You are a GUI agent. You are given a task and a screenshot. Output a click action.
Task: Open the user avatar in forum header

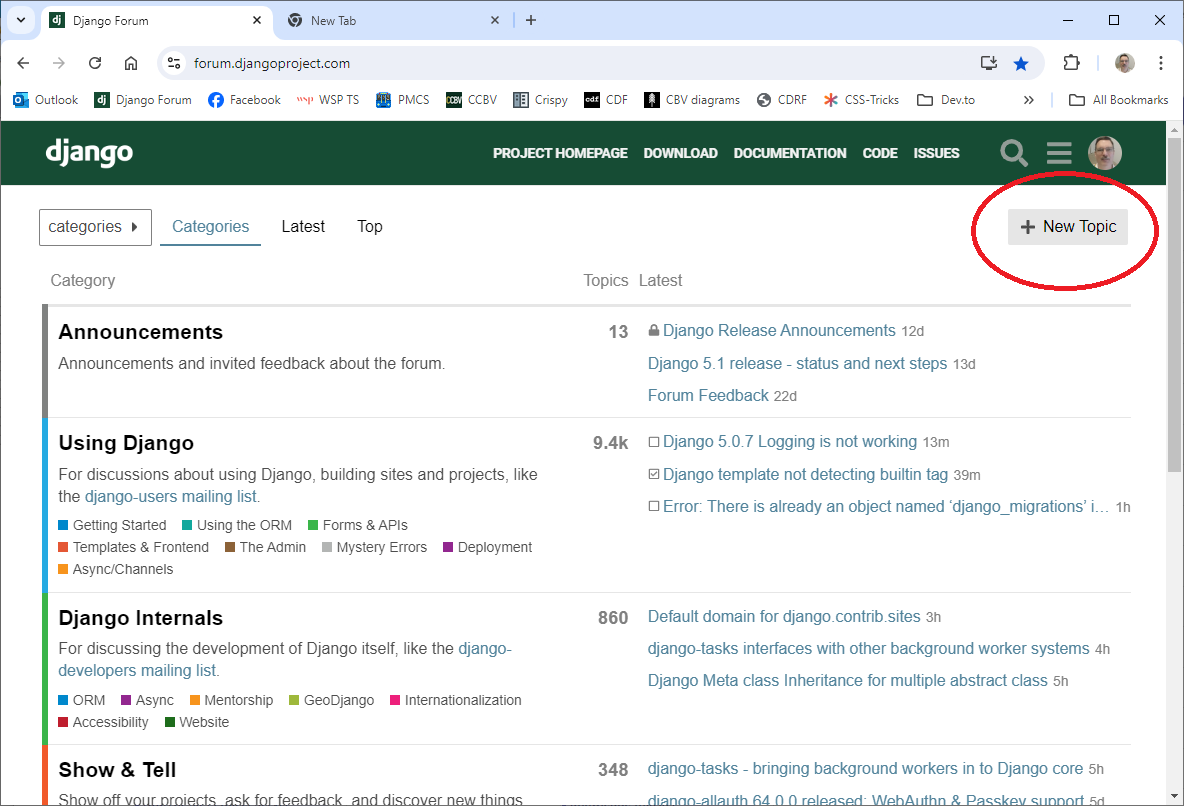pyautogui.click(x=1105, y=153)
